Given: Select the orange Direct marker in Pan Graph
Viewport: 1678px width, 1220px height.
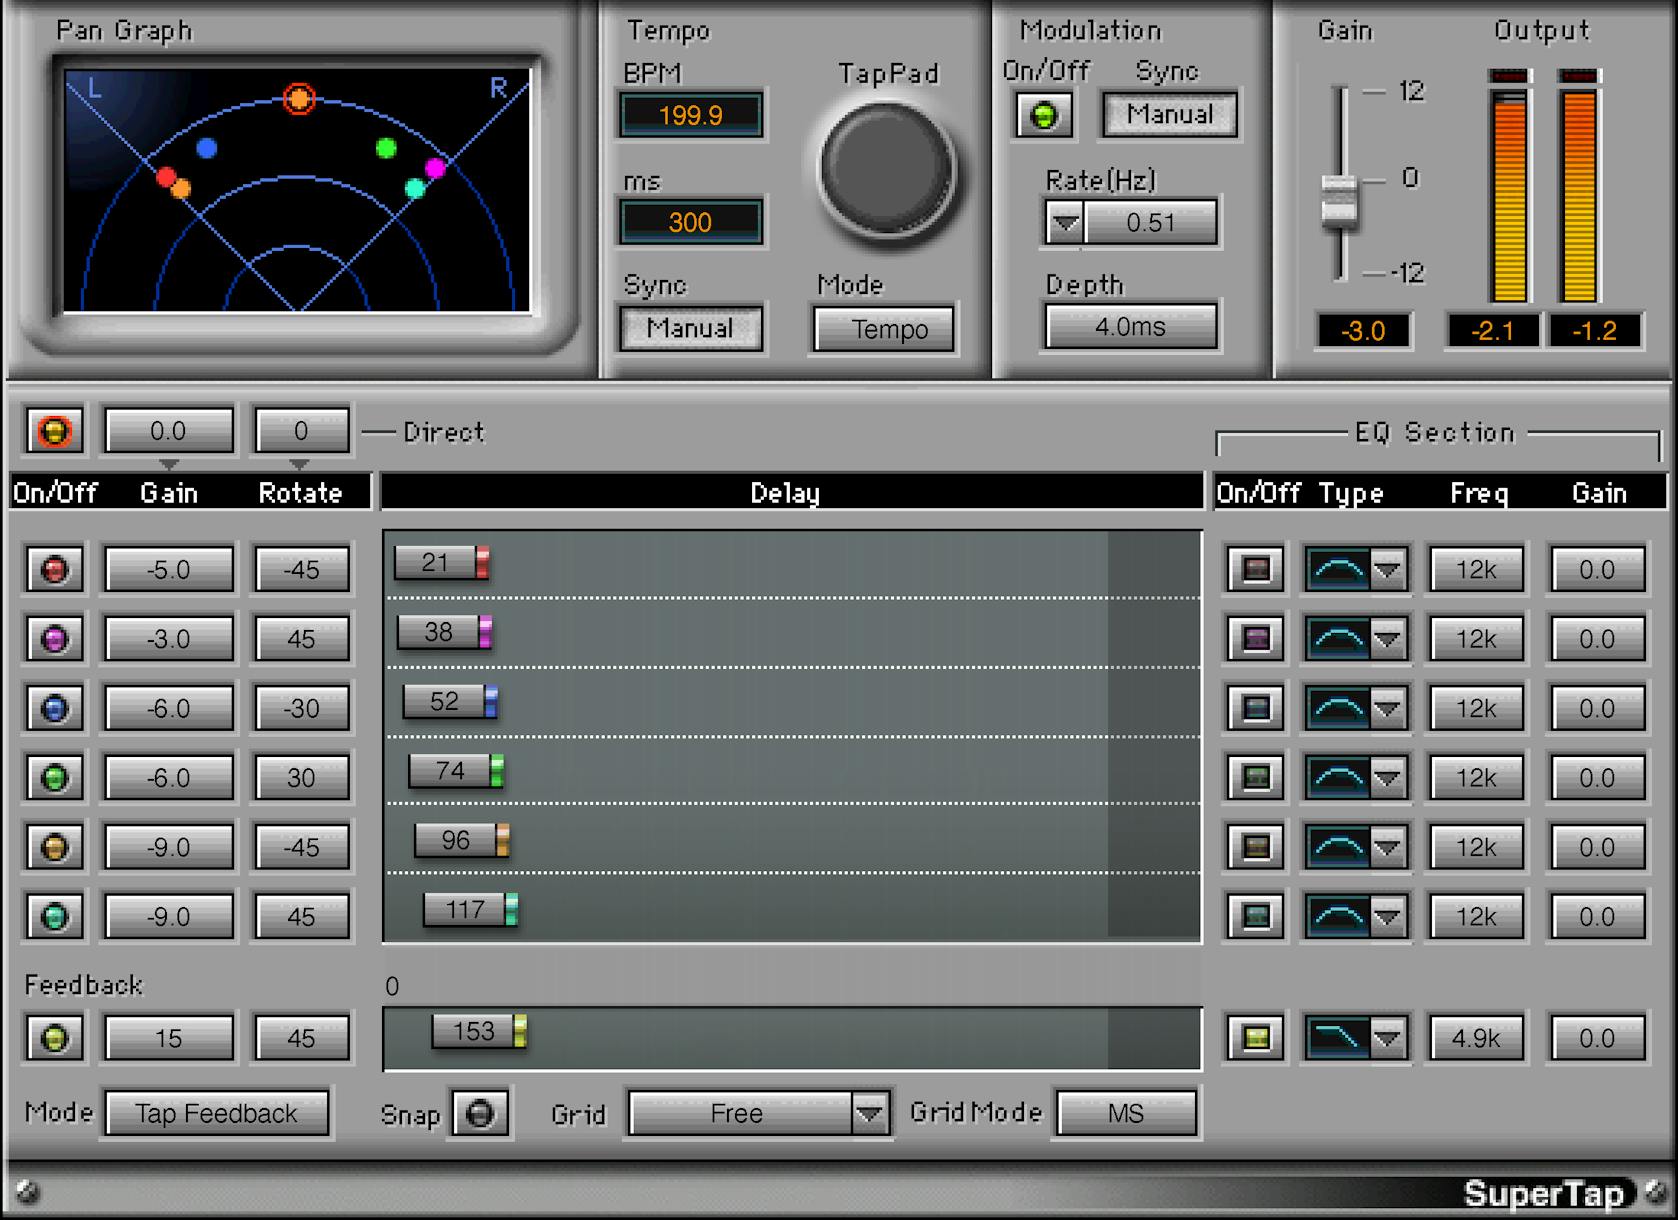Looking at the screenshot, I should [297, 98].
